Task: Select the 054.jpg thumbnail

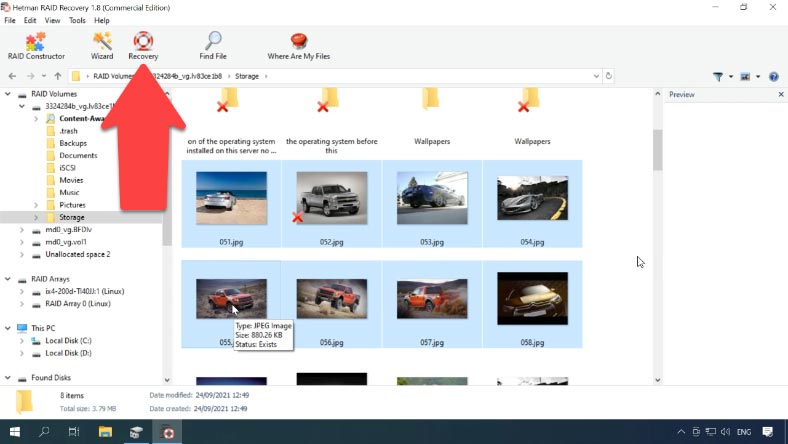Action: click(x=533, y=198)
